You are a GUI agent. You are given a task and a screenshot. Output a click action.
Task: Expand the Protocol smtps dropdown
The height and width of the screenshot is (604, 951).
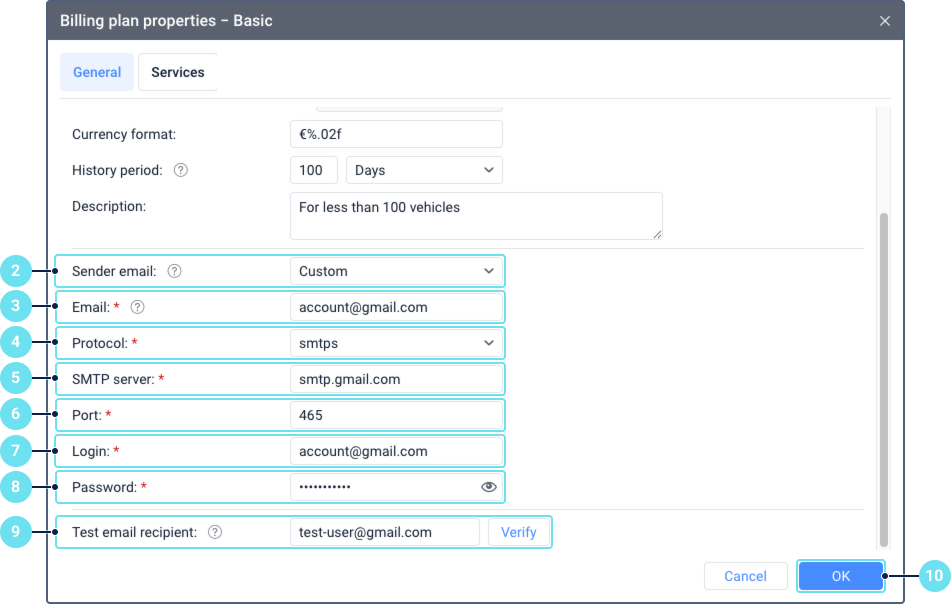pos(396,343)
